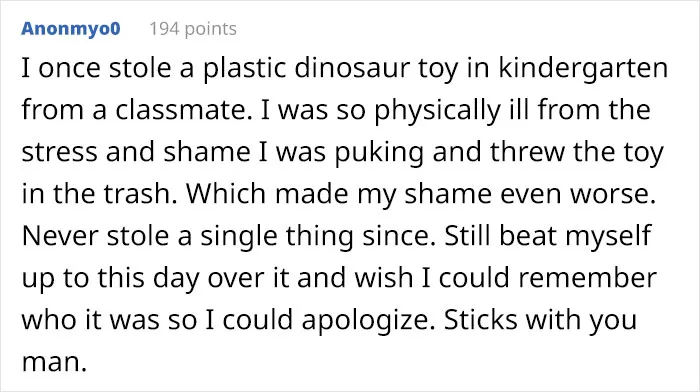Click the word "stress" in the third line
Viewport: 700px width, 392px height.
coord(59,152)
